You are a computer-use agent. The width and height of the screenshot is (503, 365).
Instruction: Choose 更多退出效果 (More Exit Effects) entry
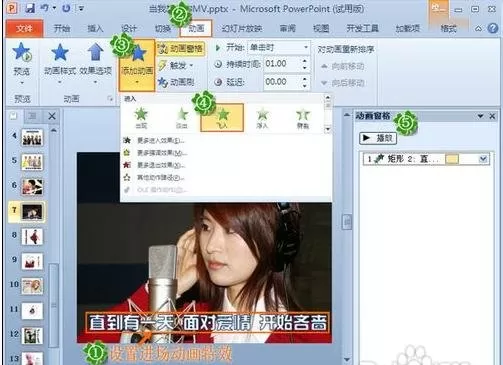pyautogui.click(x=154, y=165)
